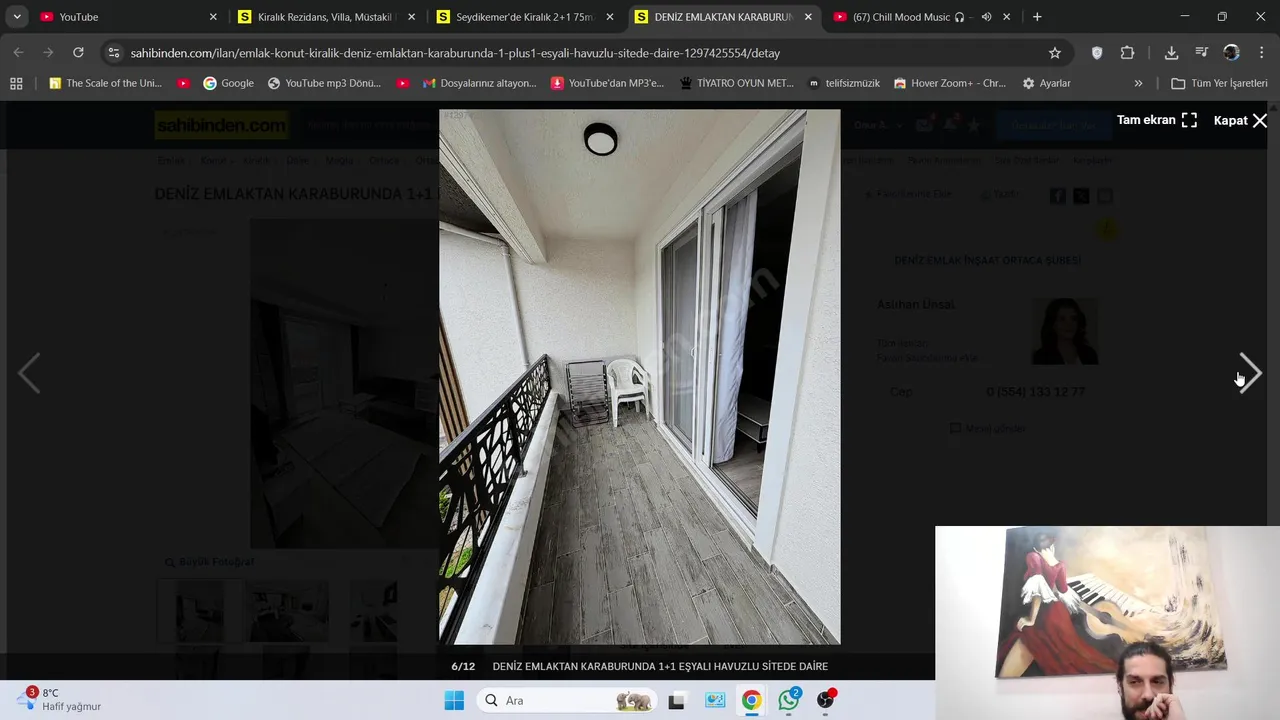Switch gallery to Tam ekran fullscreen
The image size is (1280, 720).
tap(1157, 120)
